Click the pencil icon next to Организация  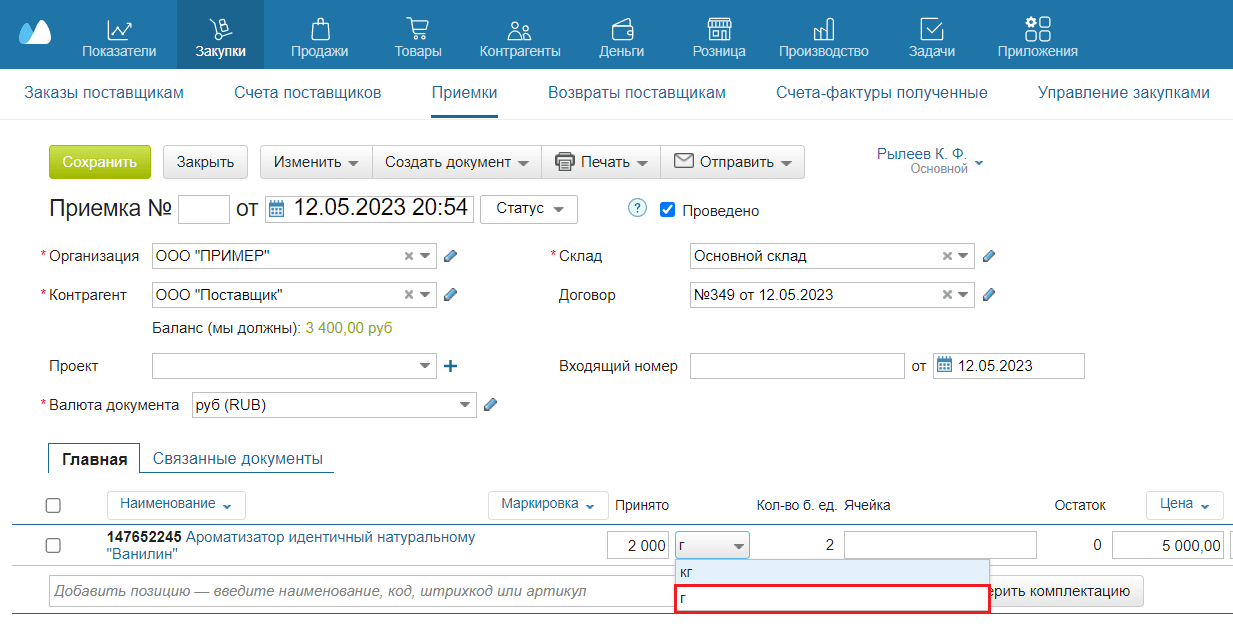point(450,256)
